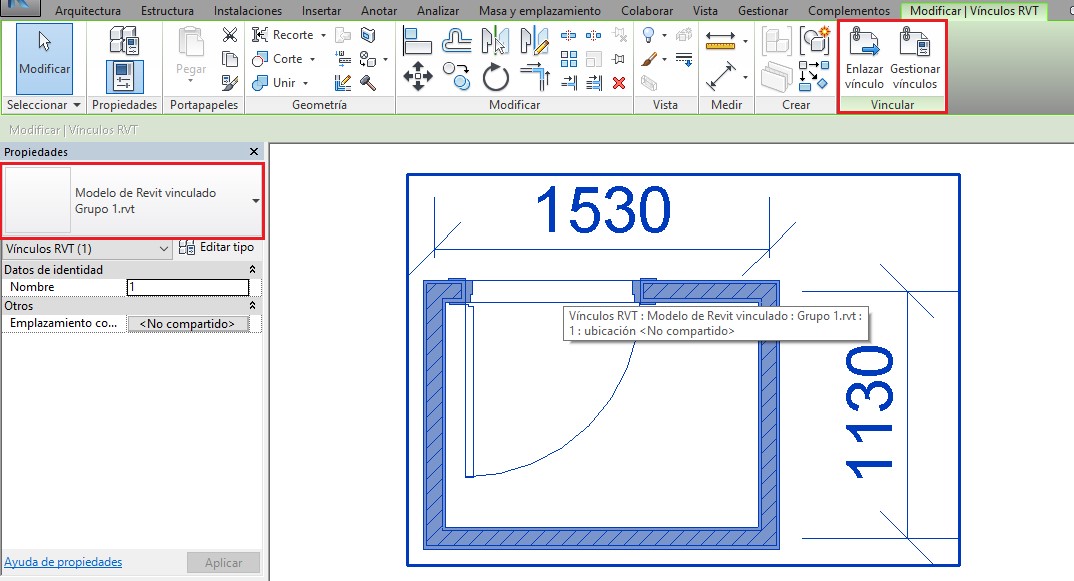The width and height of the screenshot is (1074, 581).
Task: Collapse the Datos de identidad section
Action: (x=252, y=270)
